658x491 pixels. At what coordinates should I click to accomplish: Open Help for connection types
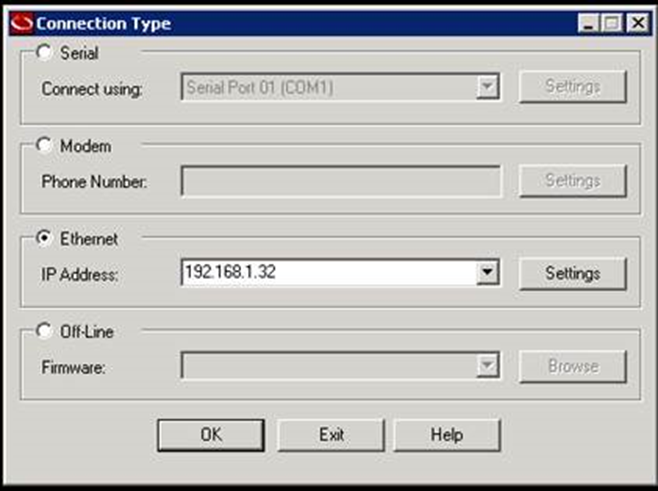[446, 435]
